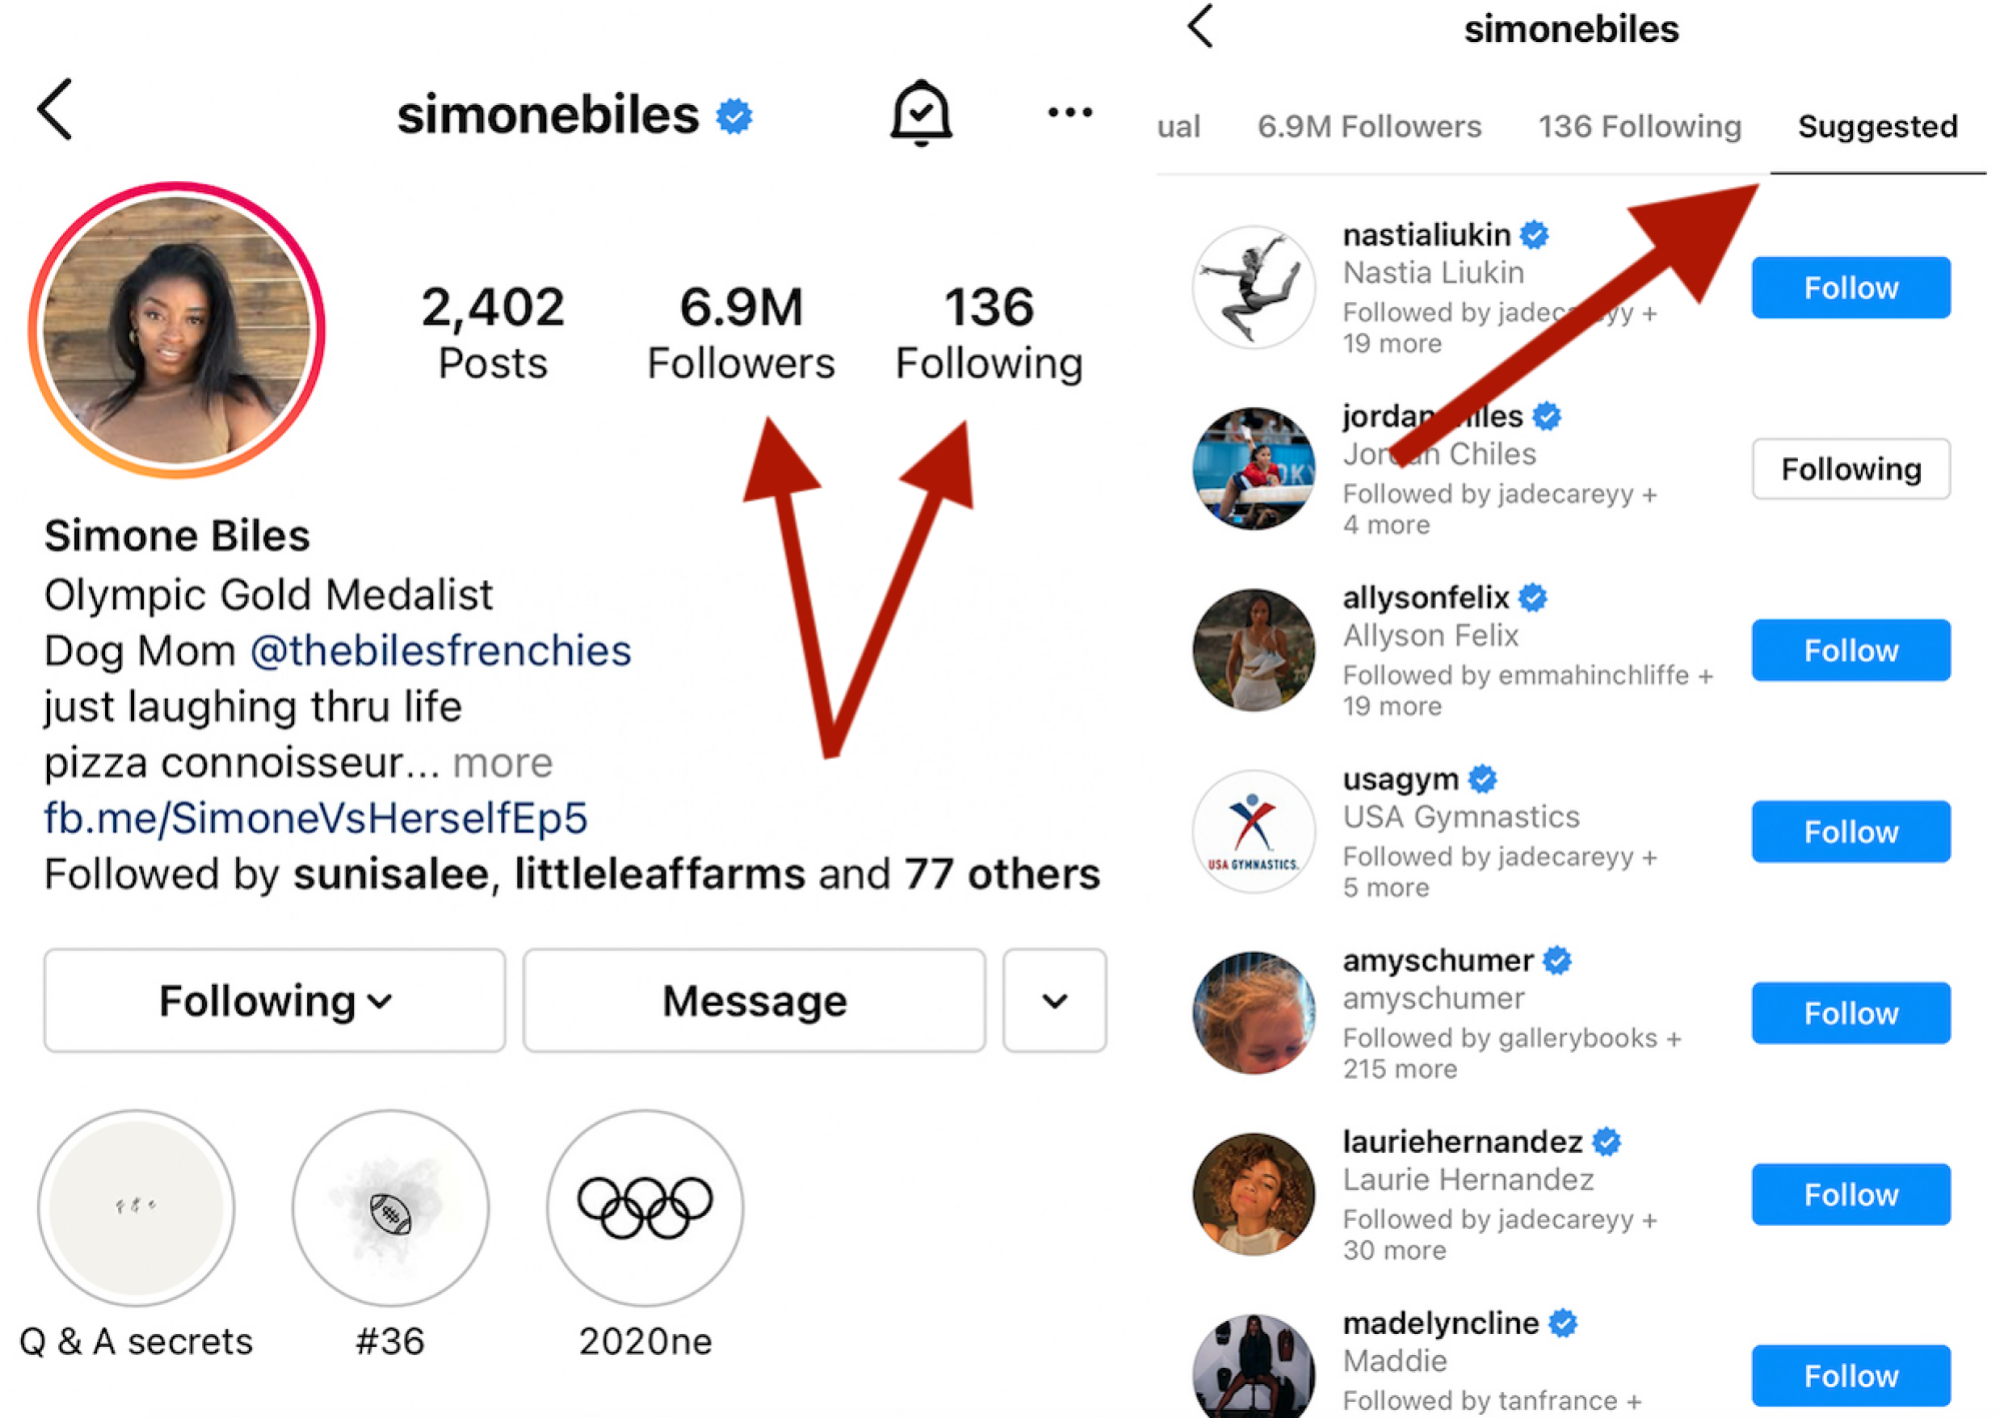The width and height of the screenshot is (1999, 1418).
Task: Open the notification bell icon
Action: click(921, 113)
